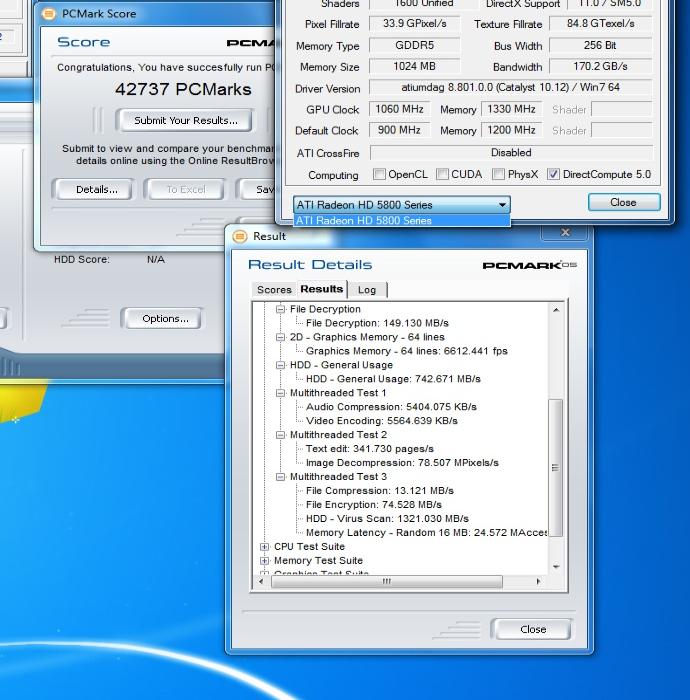The width and height of the screenshot is (690, 700).
Task: Select ATI Radeon HD 5800 Series list entry
Action: [x=402, y=221]
